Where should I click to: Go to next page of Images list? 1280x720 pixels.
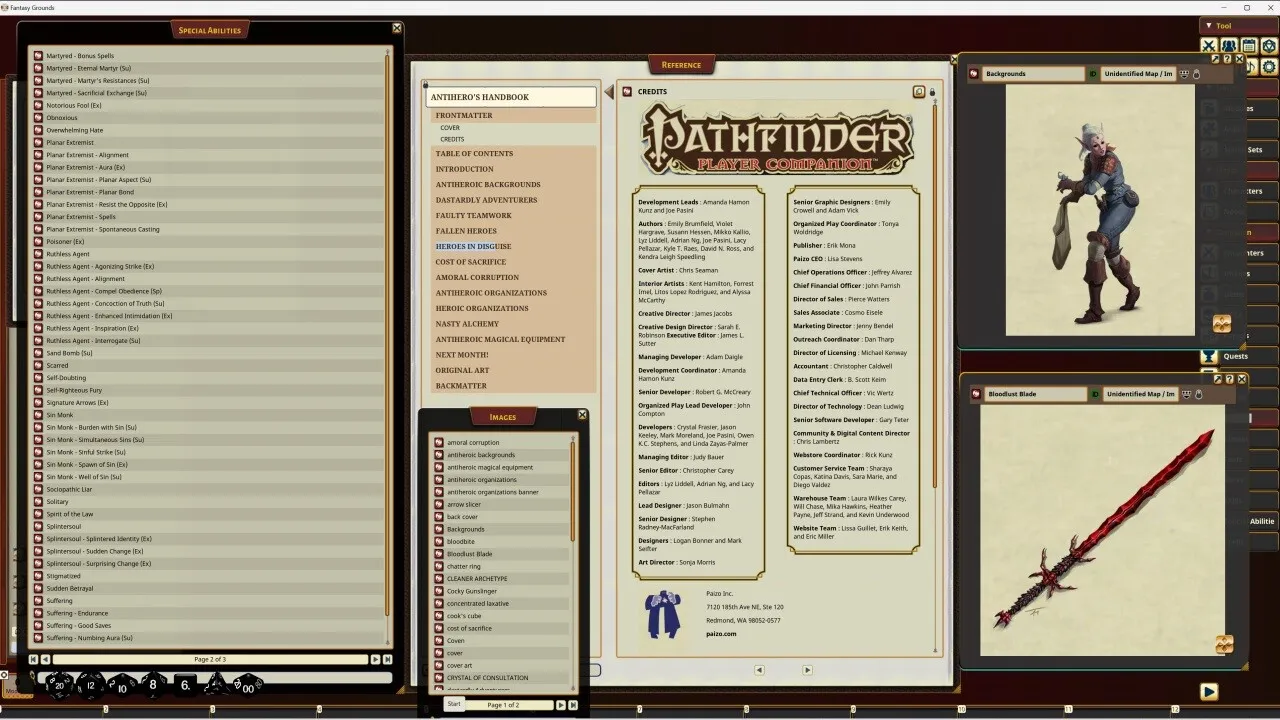pyautogui.click(x=560, y=705)
